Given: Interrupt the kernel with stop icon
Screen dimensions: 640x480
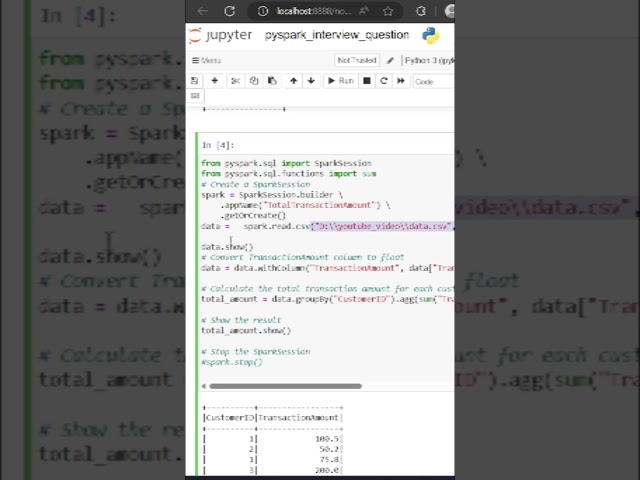Looking at the screenshot, I should tap(367, 81).
